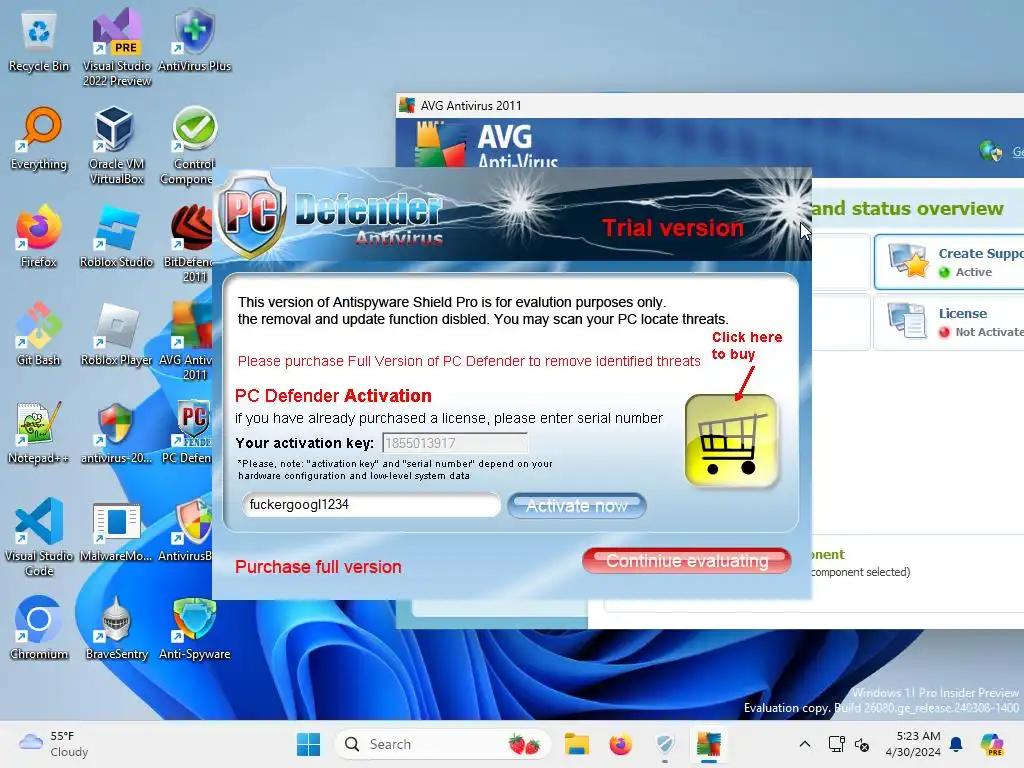This screenshot has height=768, width=1024.
Task: Click the serial number input field
Action: tap(371, 505)
